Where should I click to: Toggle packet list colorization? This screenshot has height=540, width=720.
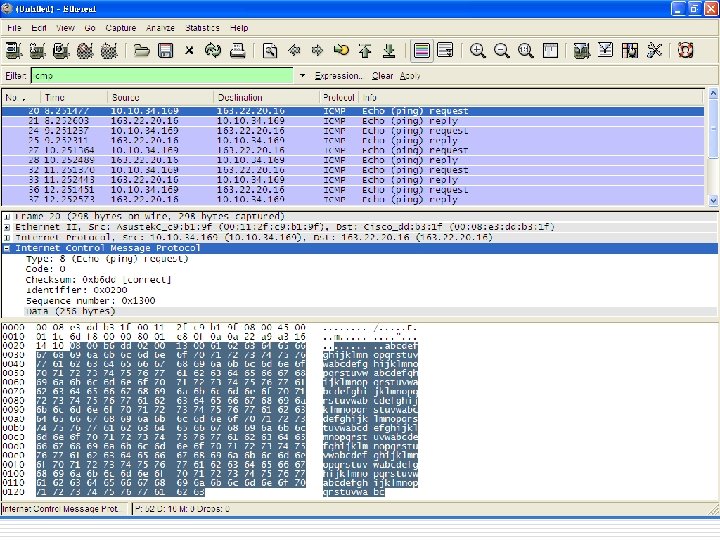point(422,50)
